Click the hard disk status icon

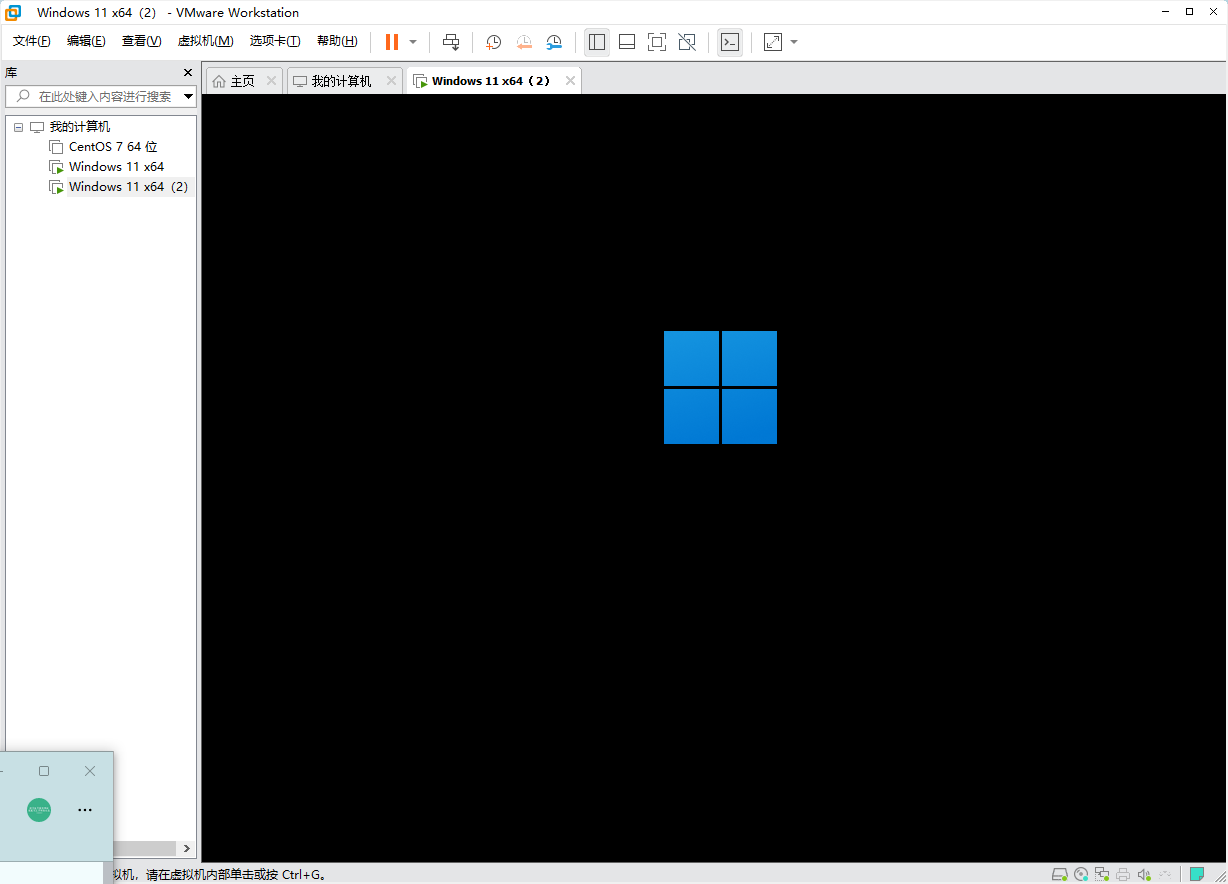coord(1059,874)
